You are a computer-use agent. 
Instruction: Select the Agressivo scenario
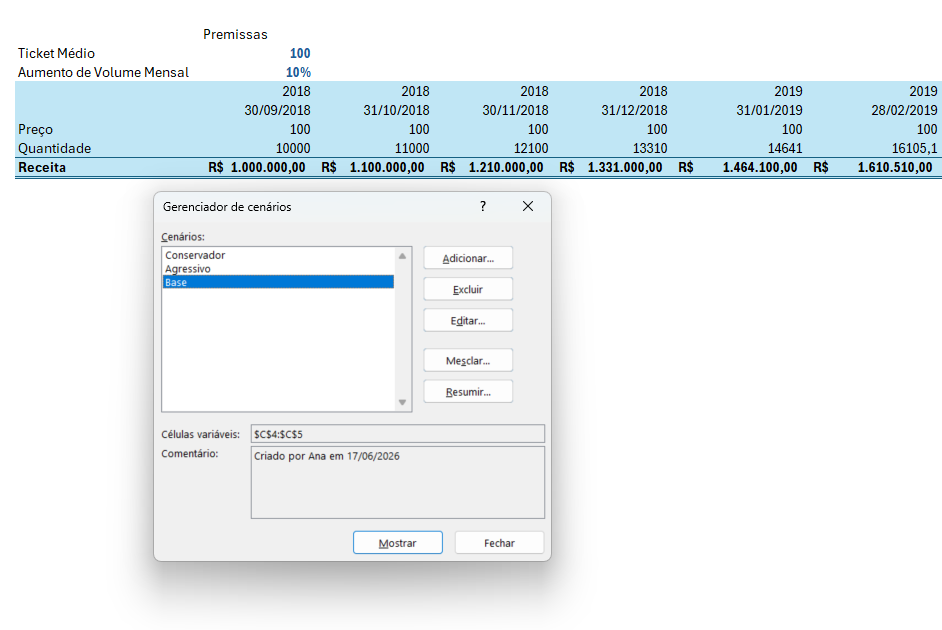click(278, 268)
